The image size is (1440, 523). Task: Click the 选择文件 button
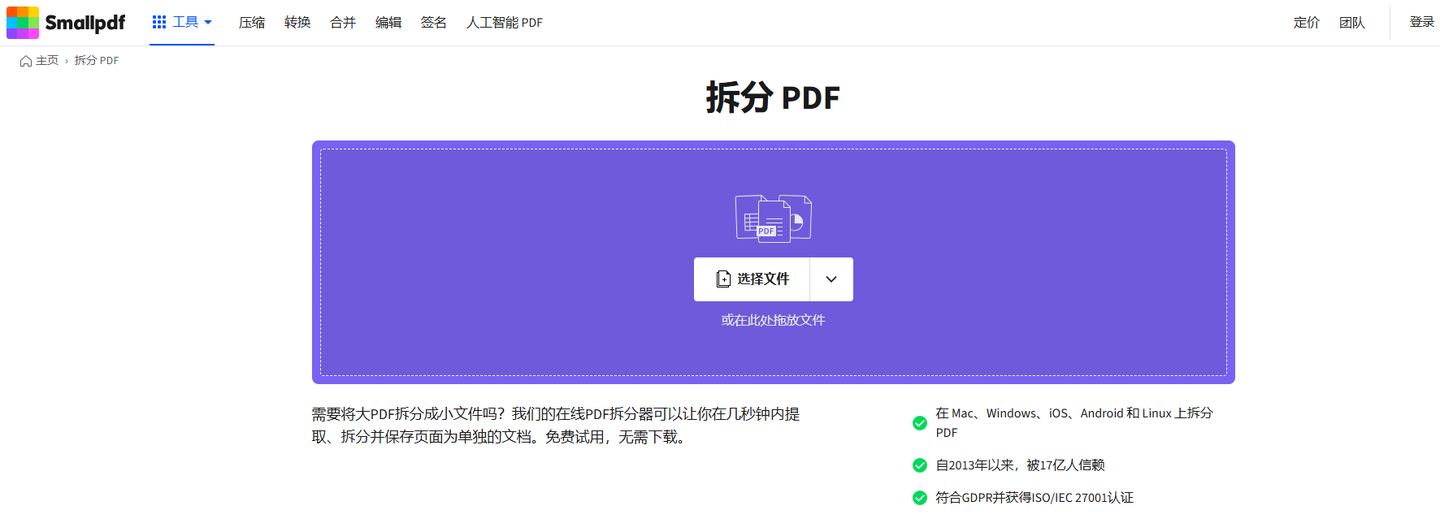pyautogui.click(x=752, y=279)
